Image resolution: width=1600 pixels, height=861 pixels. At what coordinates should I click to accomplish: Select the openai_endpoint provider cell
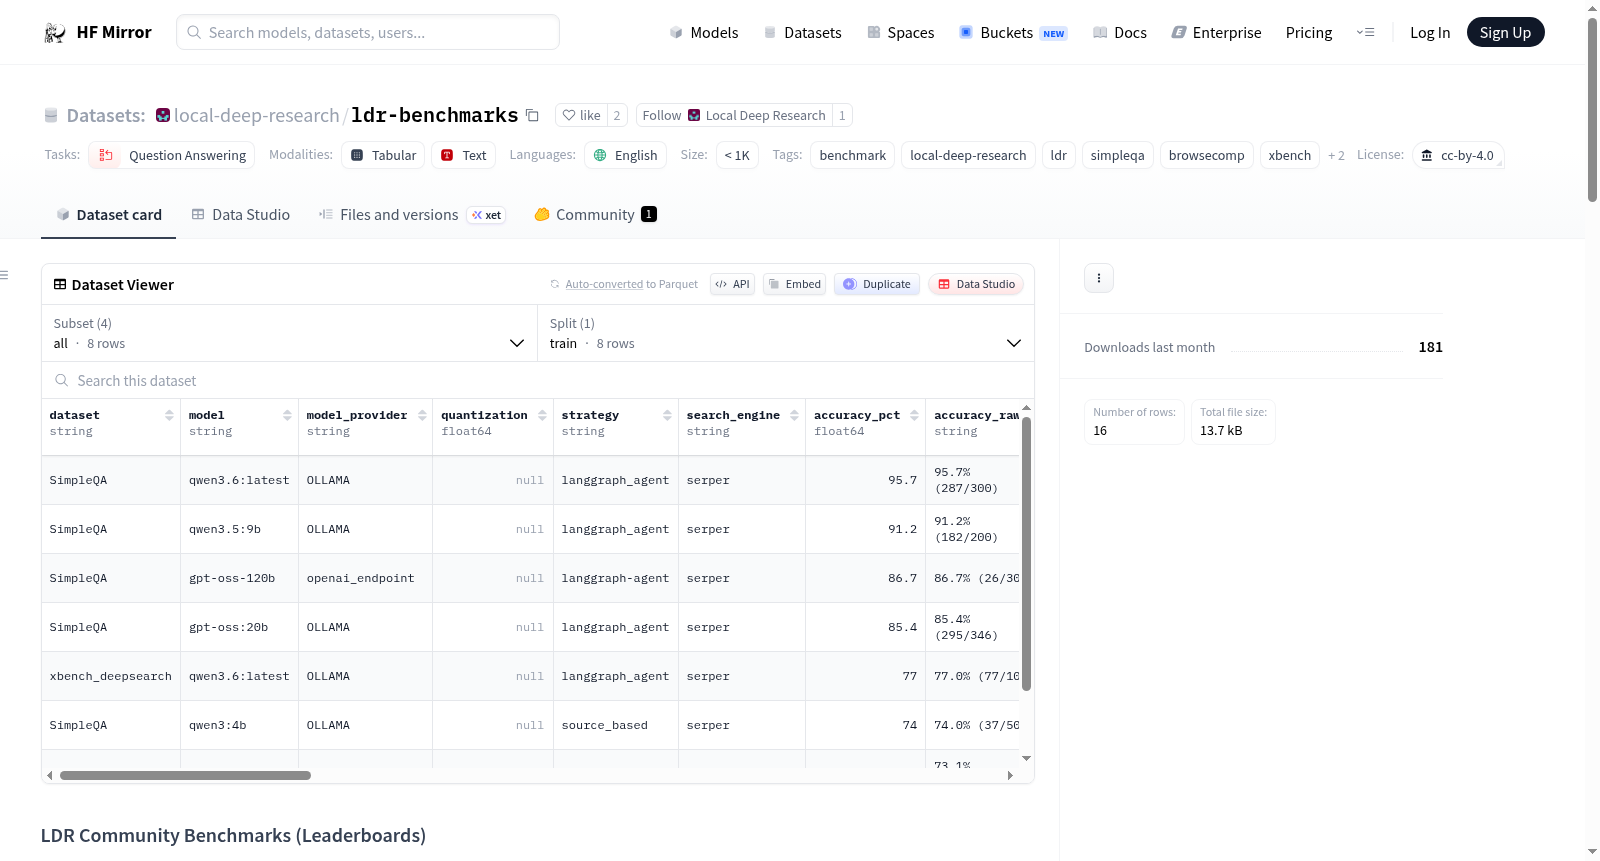(365, 578)
